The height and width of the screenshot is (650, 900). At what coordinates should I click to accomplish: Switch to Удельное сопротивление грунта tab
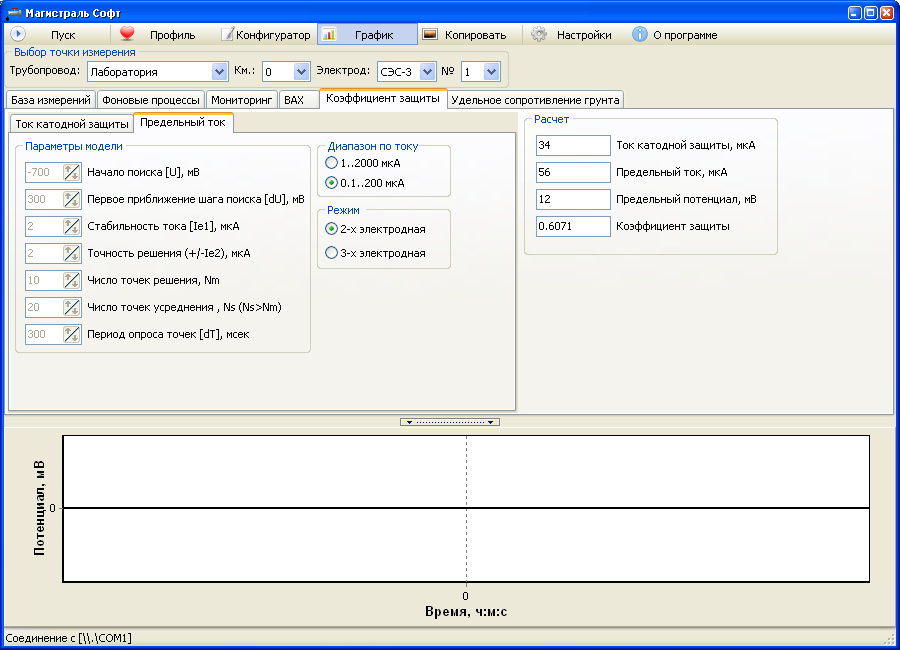pos(536,100)
